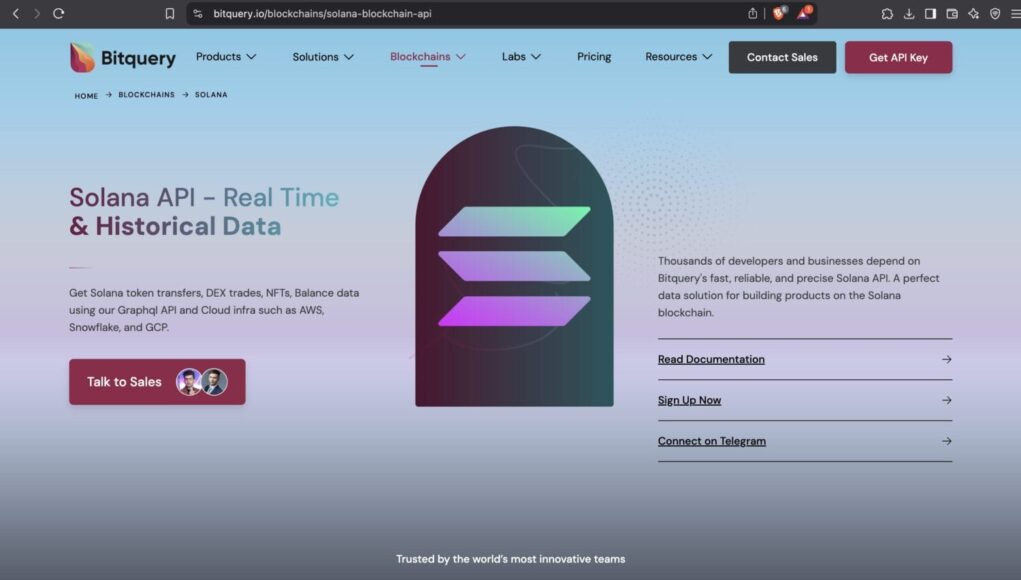The image size is (1021, 580).
Task: Open the browser extensions puzzle icon
Action: pos(887,14)
